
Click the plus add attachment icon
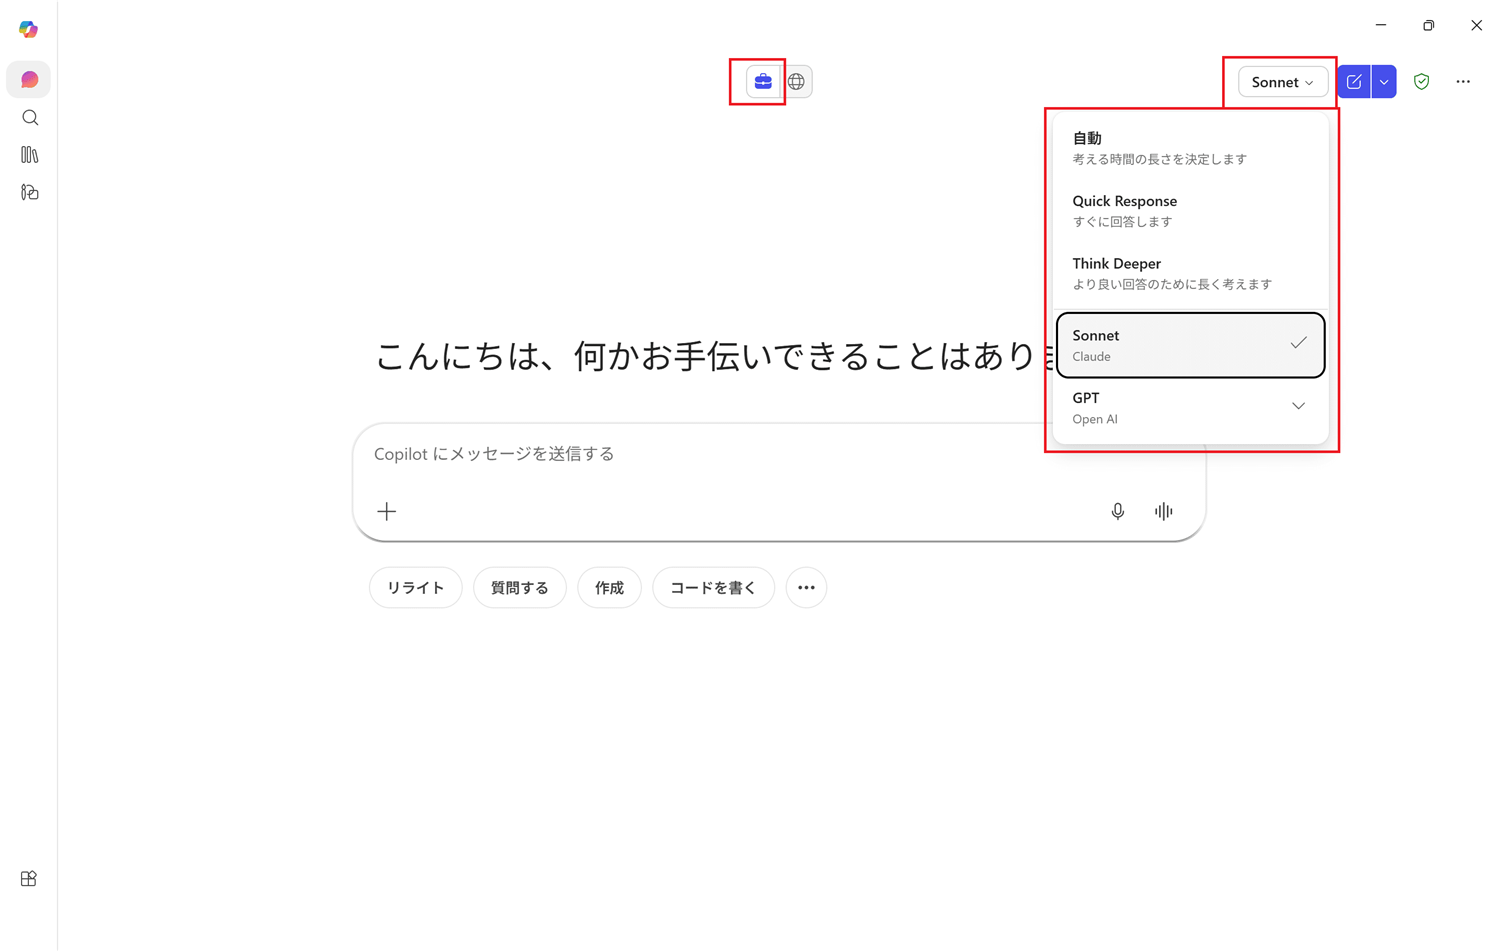point(387,512)
